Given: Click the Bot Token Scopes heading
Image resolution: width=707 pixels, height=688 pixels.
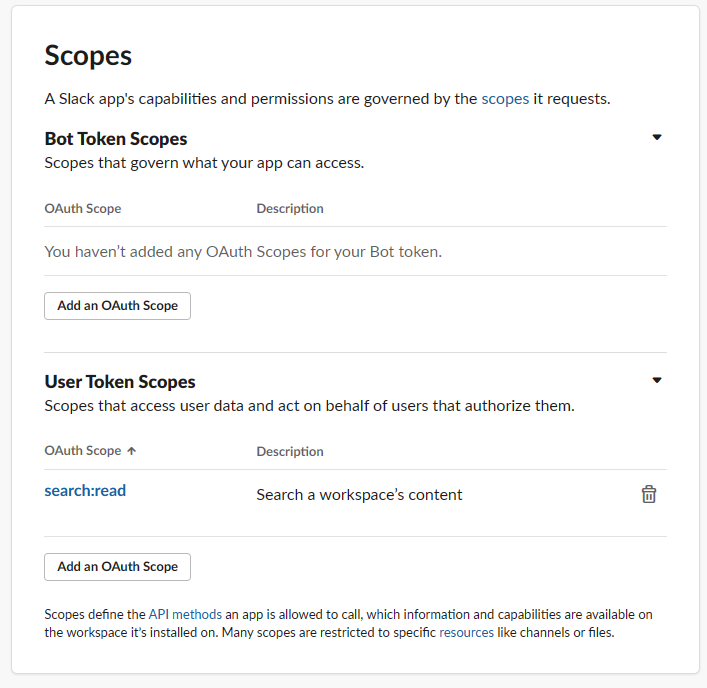Looking at the screenshot, I should tap(116, 139).
